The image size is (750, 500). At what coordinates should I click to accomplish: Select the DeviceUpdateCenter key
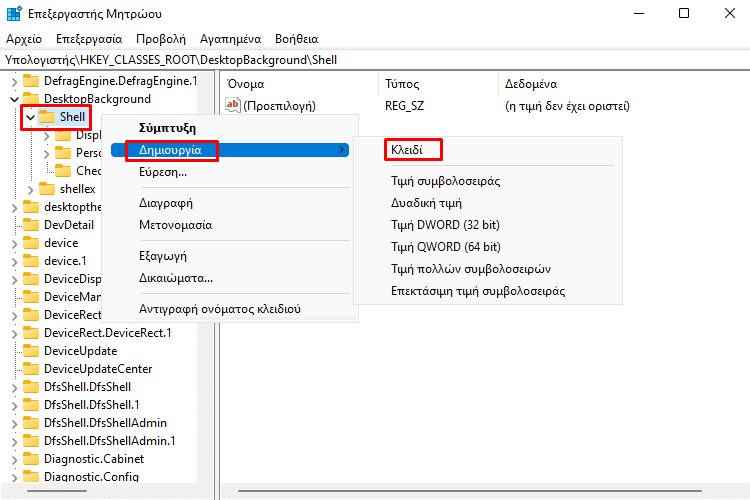[x=98, y=369]
